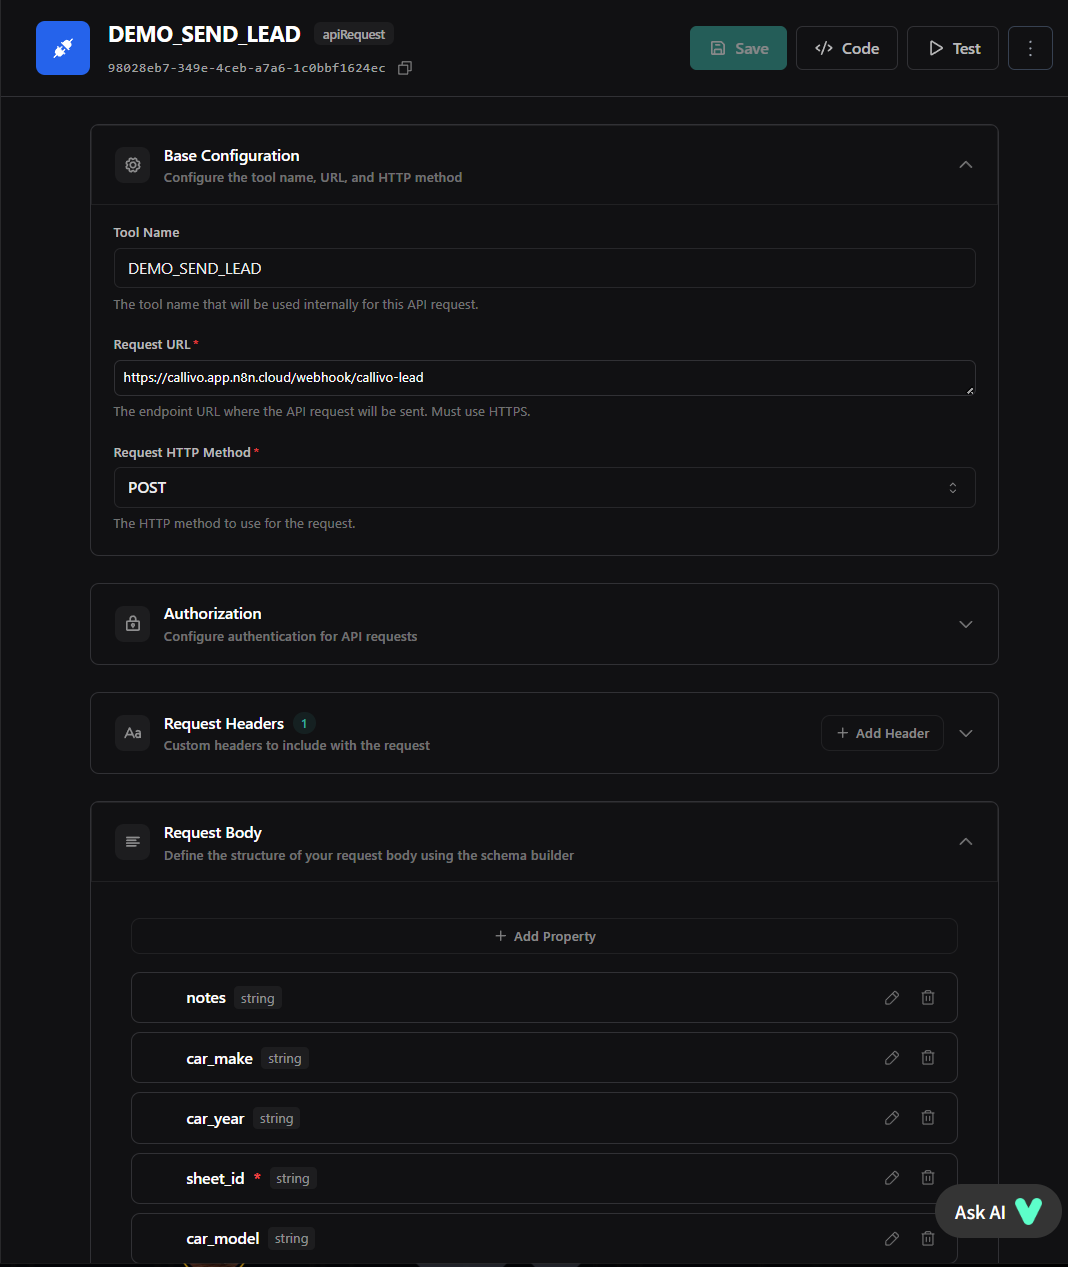The width and height of the screenshot is (1068, 1267).
Task: Expand the Authorization section
Action: [965, 624]
